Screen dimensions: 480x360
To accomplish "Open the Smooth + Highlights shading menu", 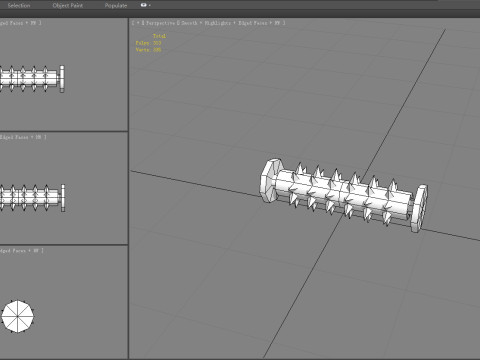I will click(x=206, y=23).
